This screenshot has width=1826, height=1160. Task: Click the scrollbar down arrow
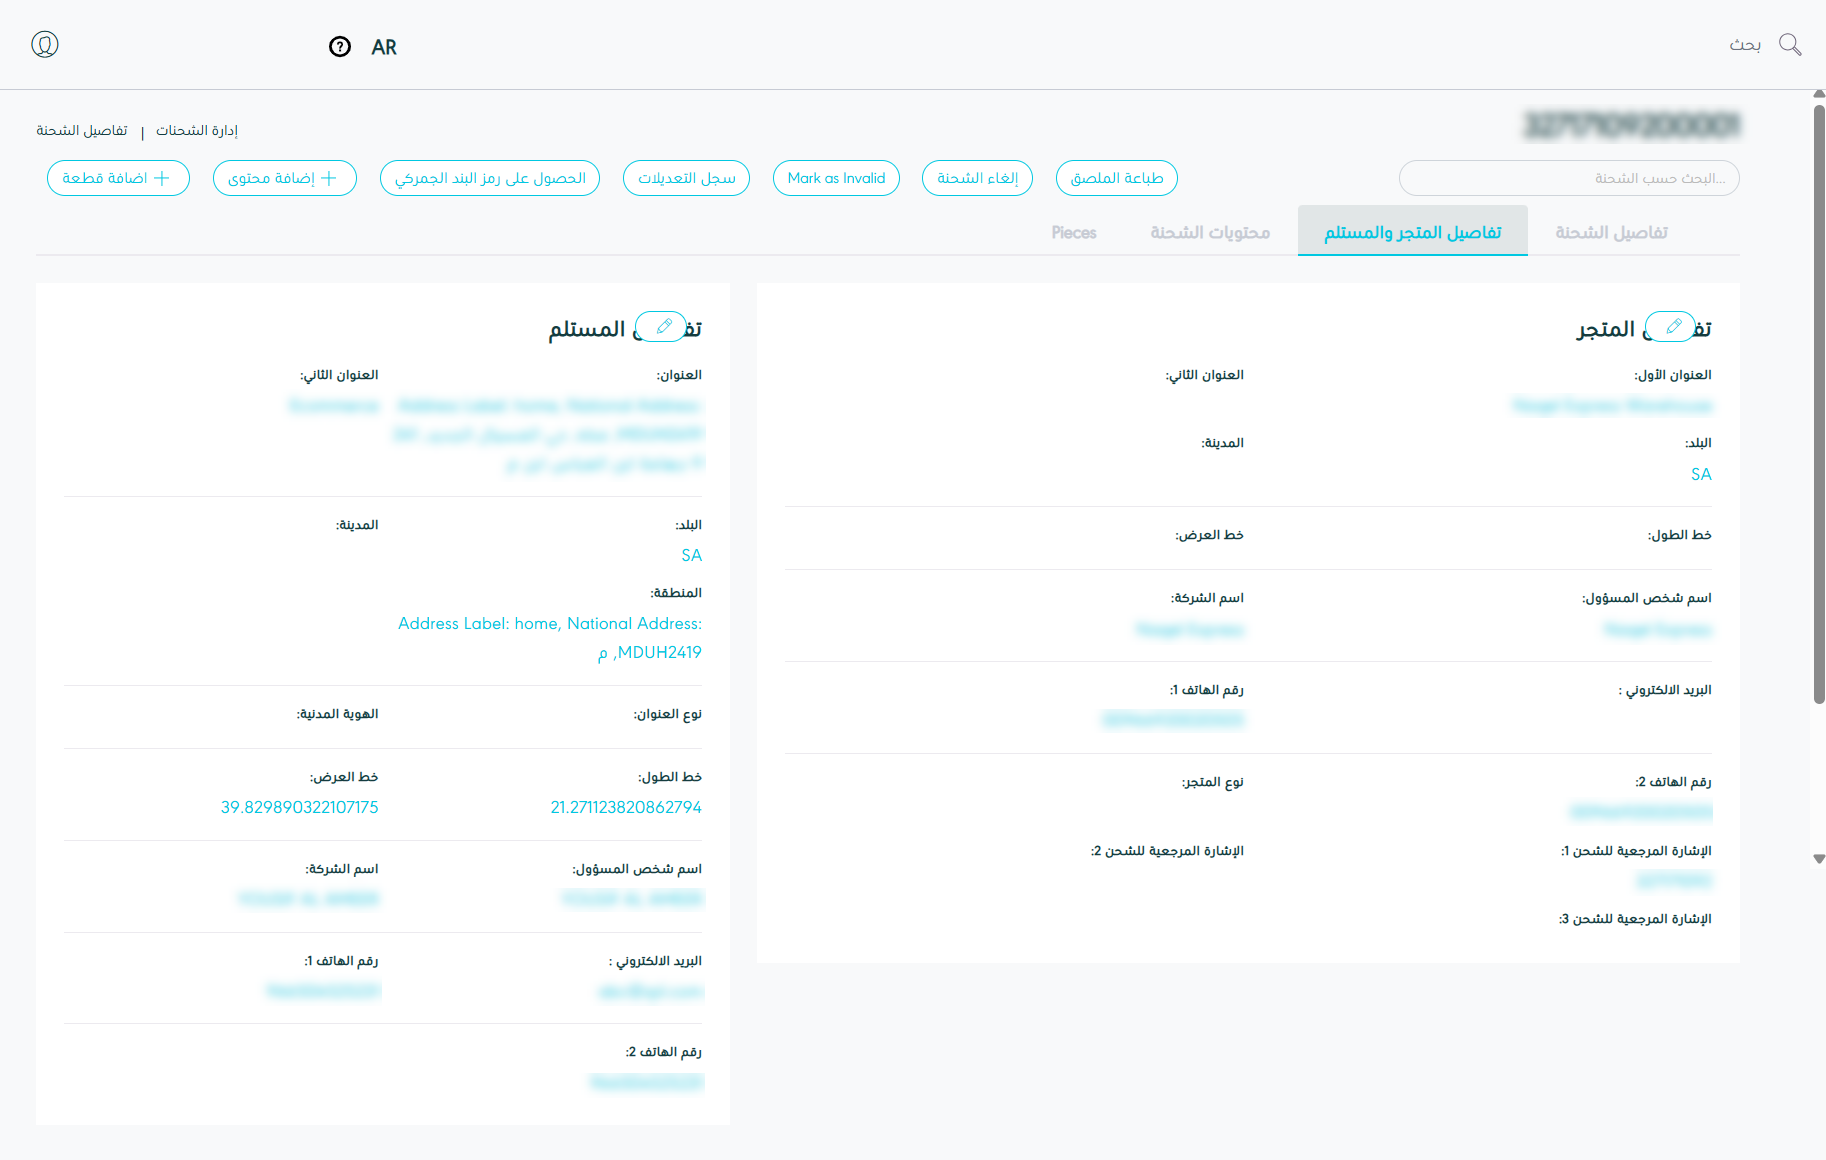[x=1819, y=859]
